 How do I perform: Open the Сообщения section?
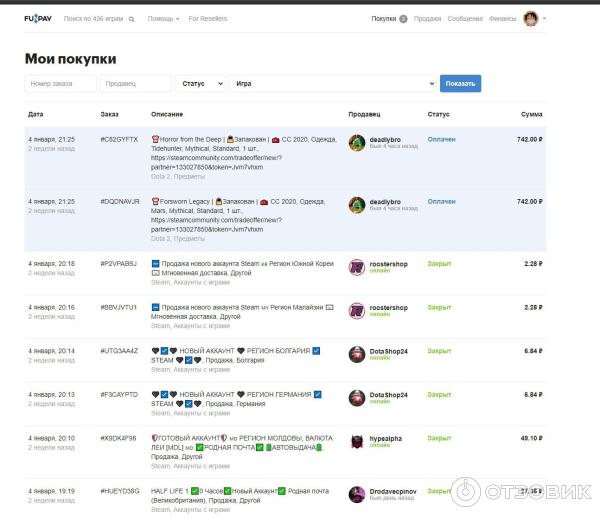(465, 18)
